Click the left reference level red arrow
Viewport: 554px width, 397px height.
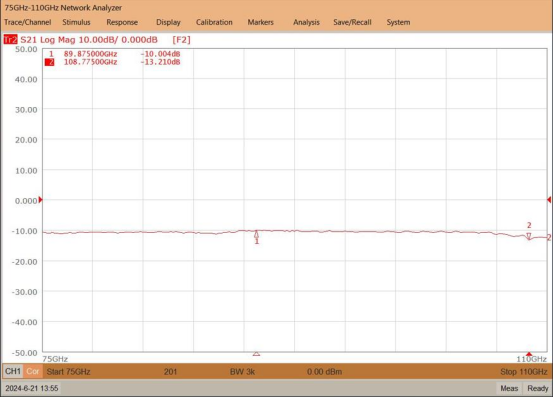tap(40, 200)
